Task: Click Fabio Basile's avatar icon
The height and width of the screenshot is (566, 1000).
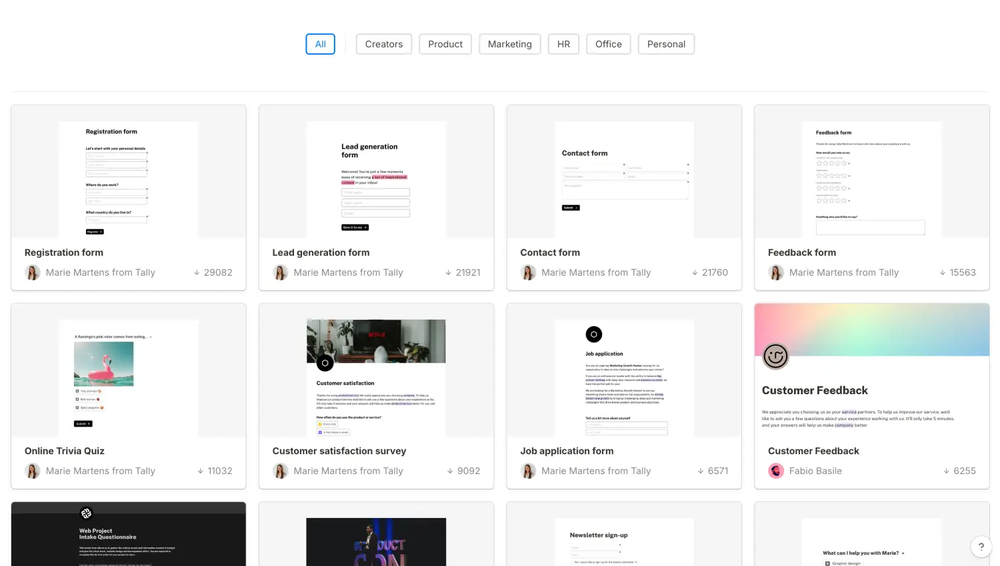Action: click(776, 471)
